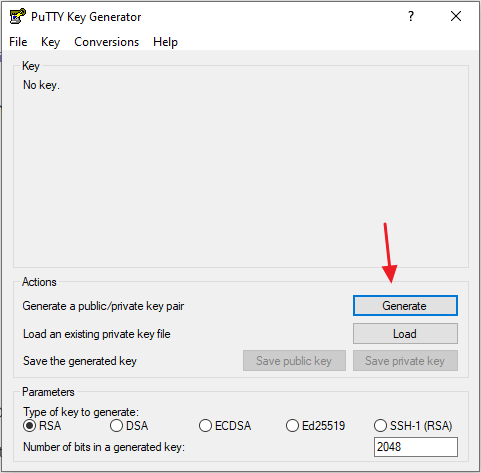Click the number of bits field
The height and width of the screenshot is (473, 481).
tap(416, 447)
